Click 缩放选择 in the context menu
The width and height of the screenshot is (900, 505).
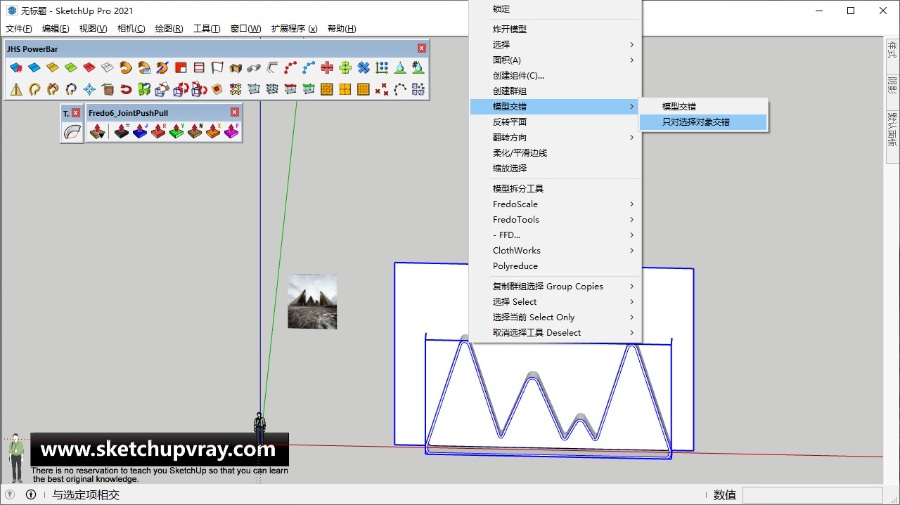click(x=556, y=169)
